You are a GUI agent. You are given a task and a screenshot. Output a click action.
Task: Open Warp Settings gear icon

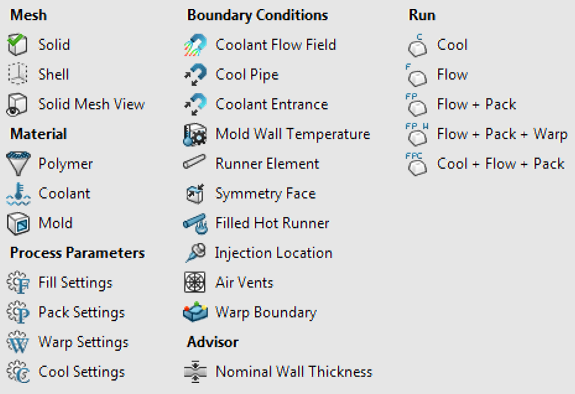[x=18, y=342]
